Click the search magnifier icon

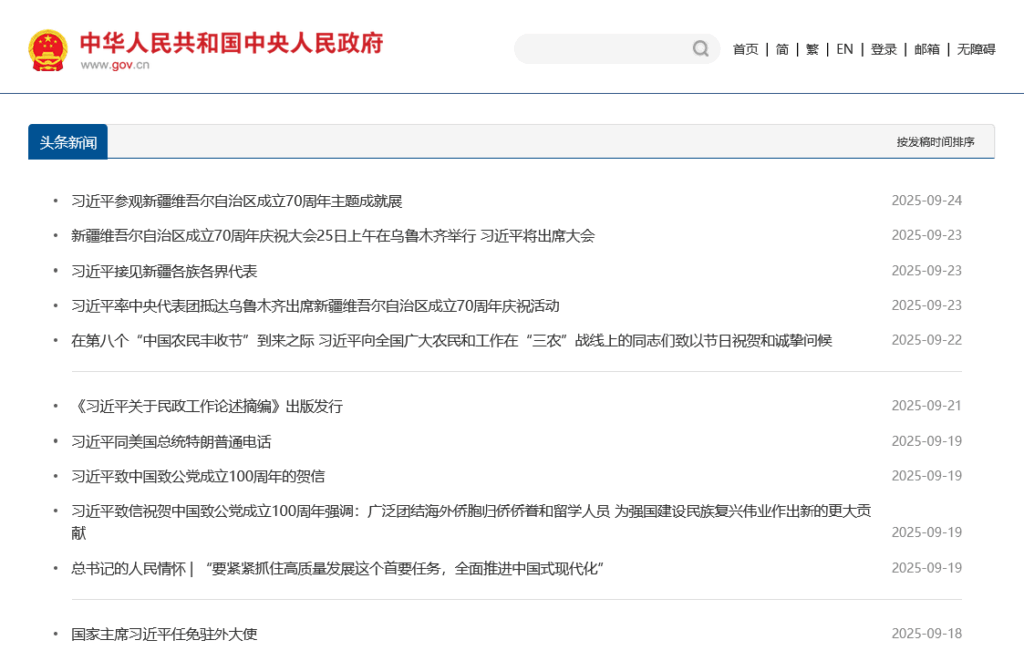701,49
